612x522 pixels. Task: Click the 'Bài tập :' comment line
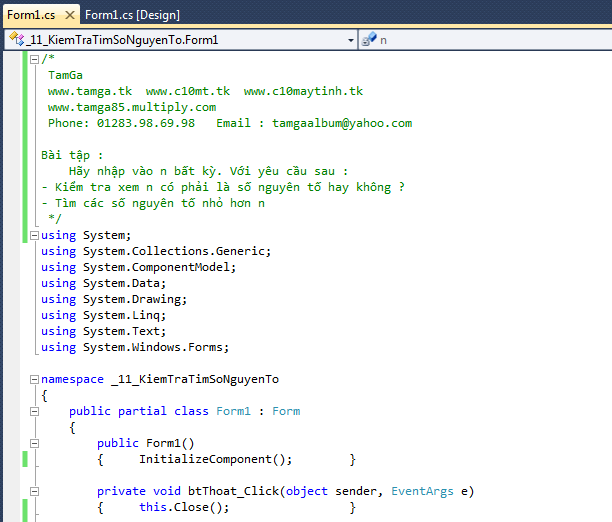tap(72, 155)
